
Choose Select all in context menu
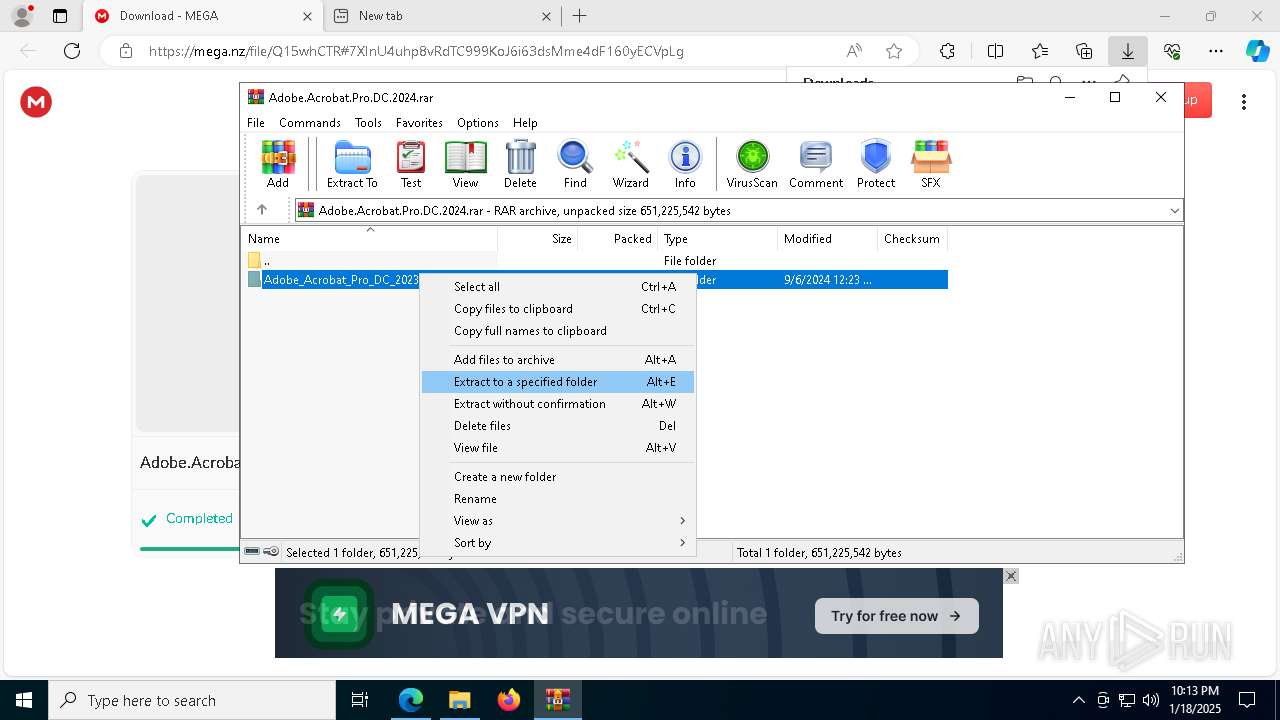point(557,287)
